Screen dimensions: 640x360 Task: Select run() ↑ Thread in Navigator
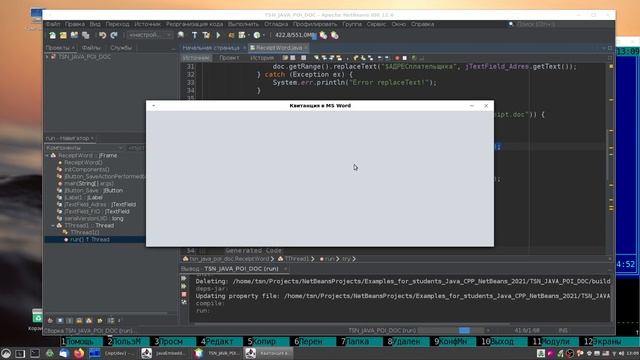[x=89, y=240]
